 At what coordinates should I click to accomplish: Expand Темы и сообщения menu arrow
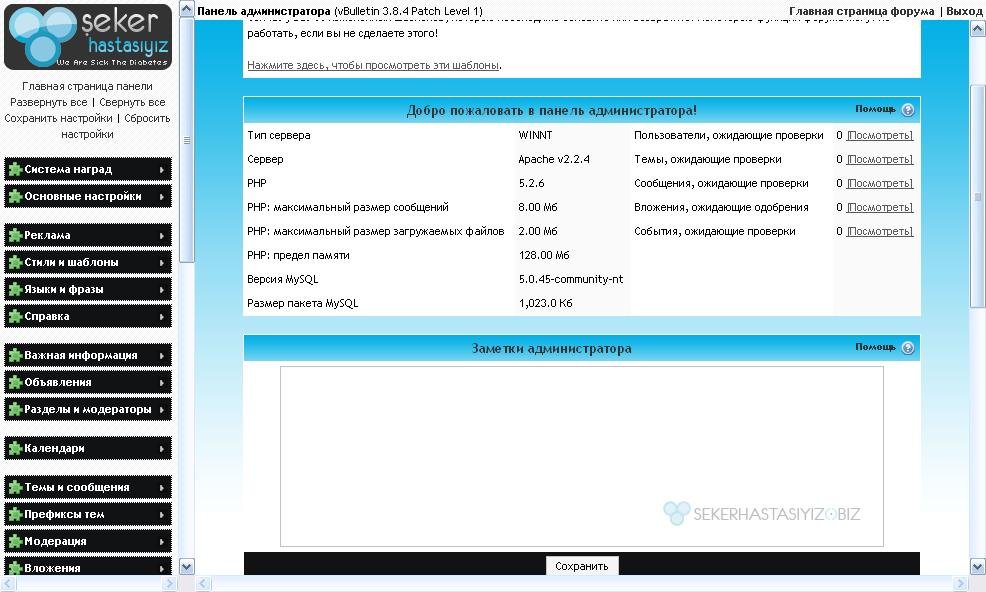pos(162,488)
